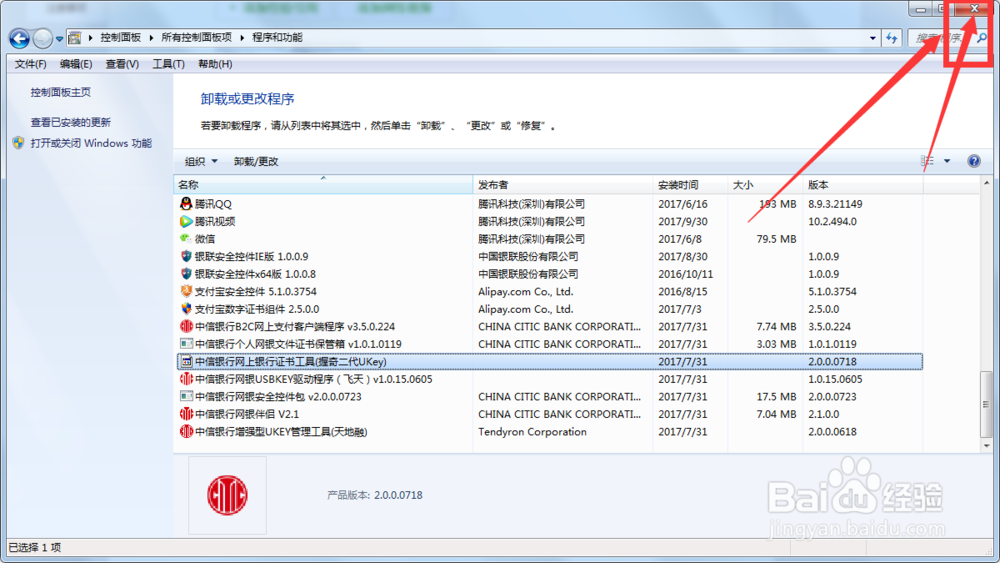Open recent pages dropdown next to Forward
This screenshot has height=563, width=1000.
tap(59, 39)
